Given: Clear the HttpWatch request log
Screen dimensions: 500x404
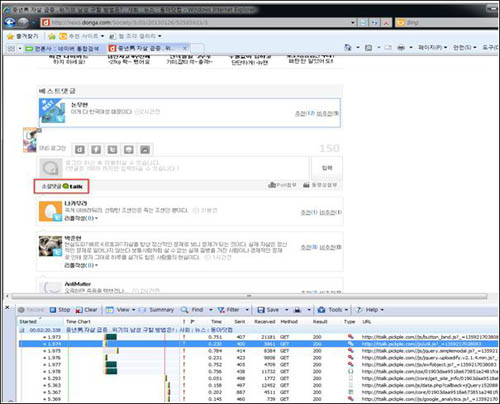Looking at the screenshot, I should pyautogui.click(x=86, y=310).
